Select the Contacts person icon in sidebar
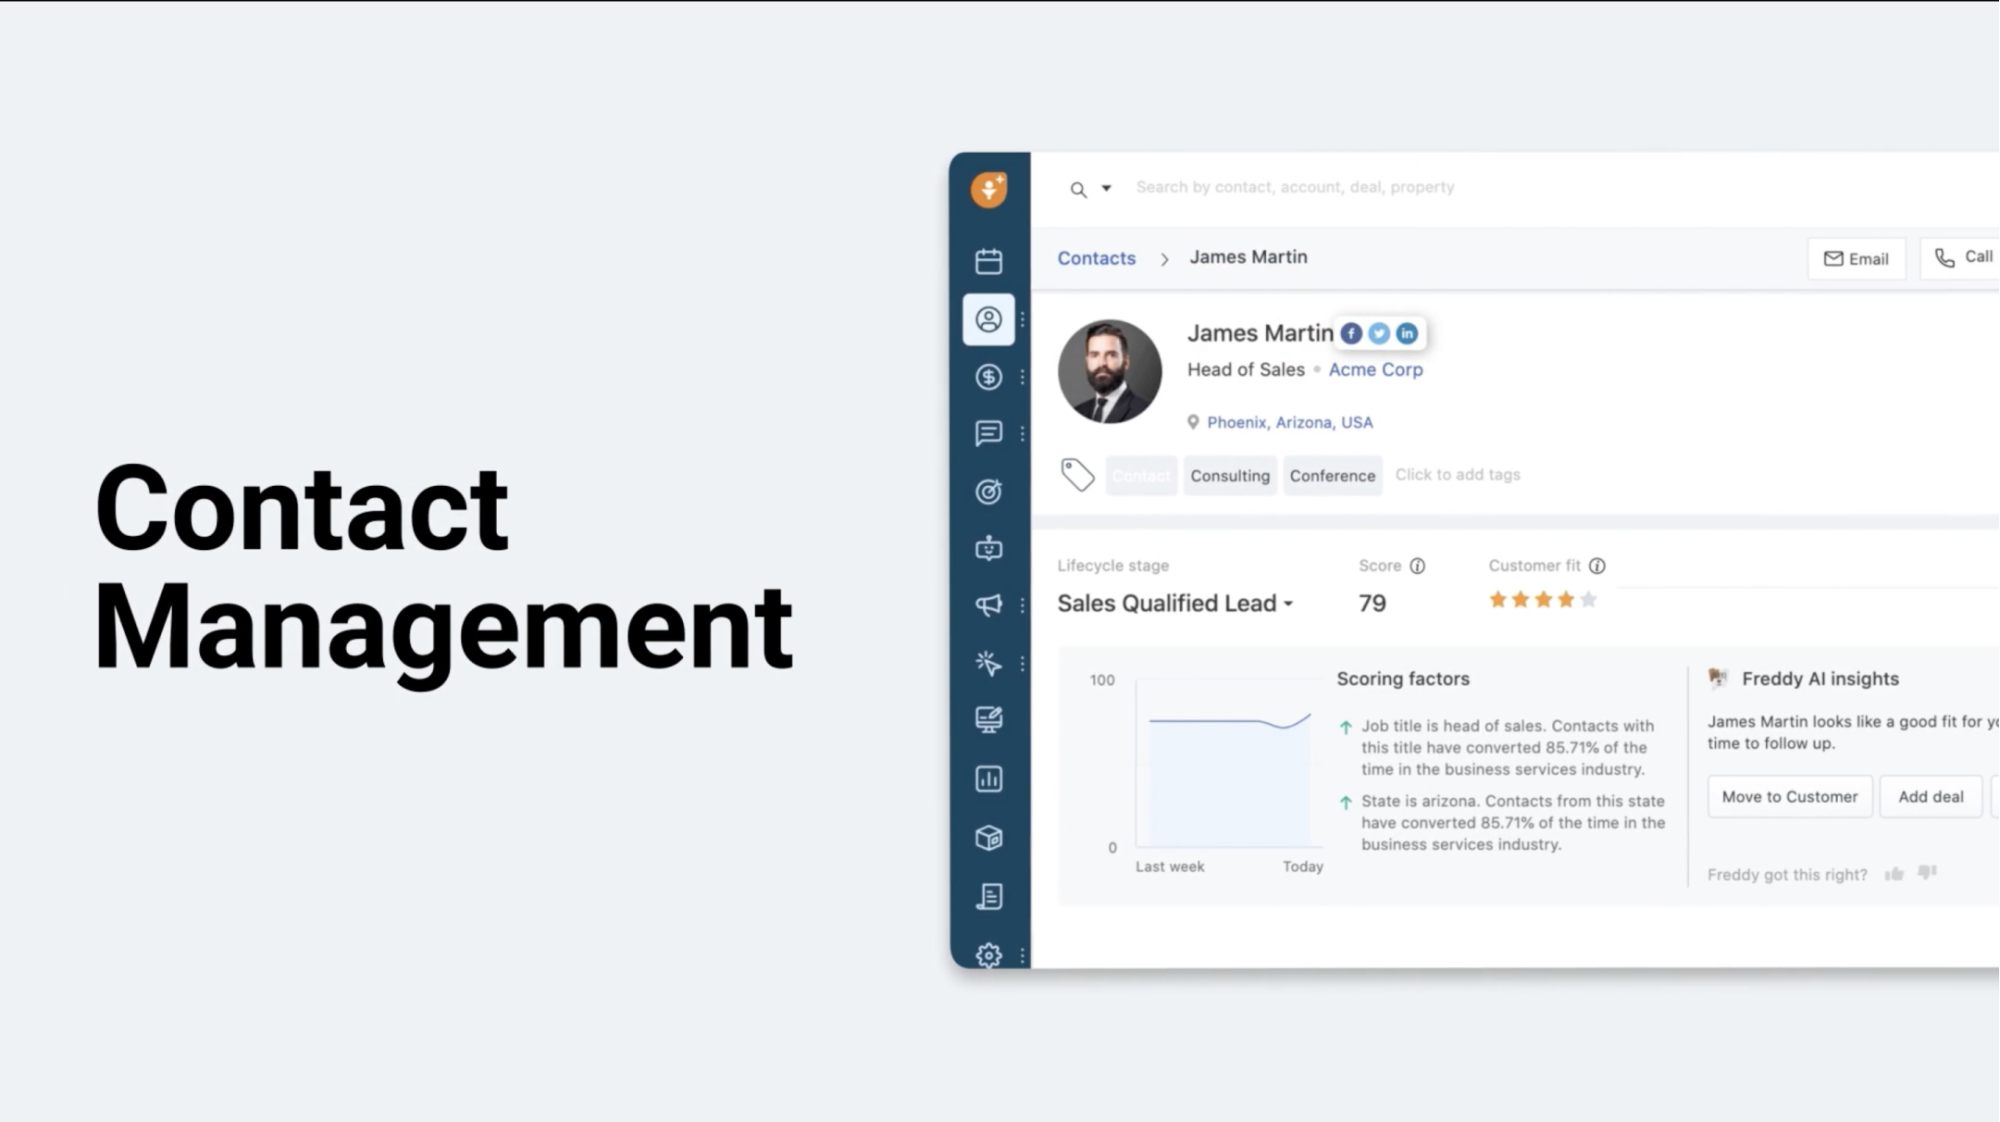This screenshot has height=1122, width=2000. click(988, 319)
